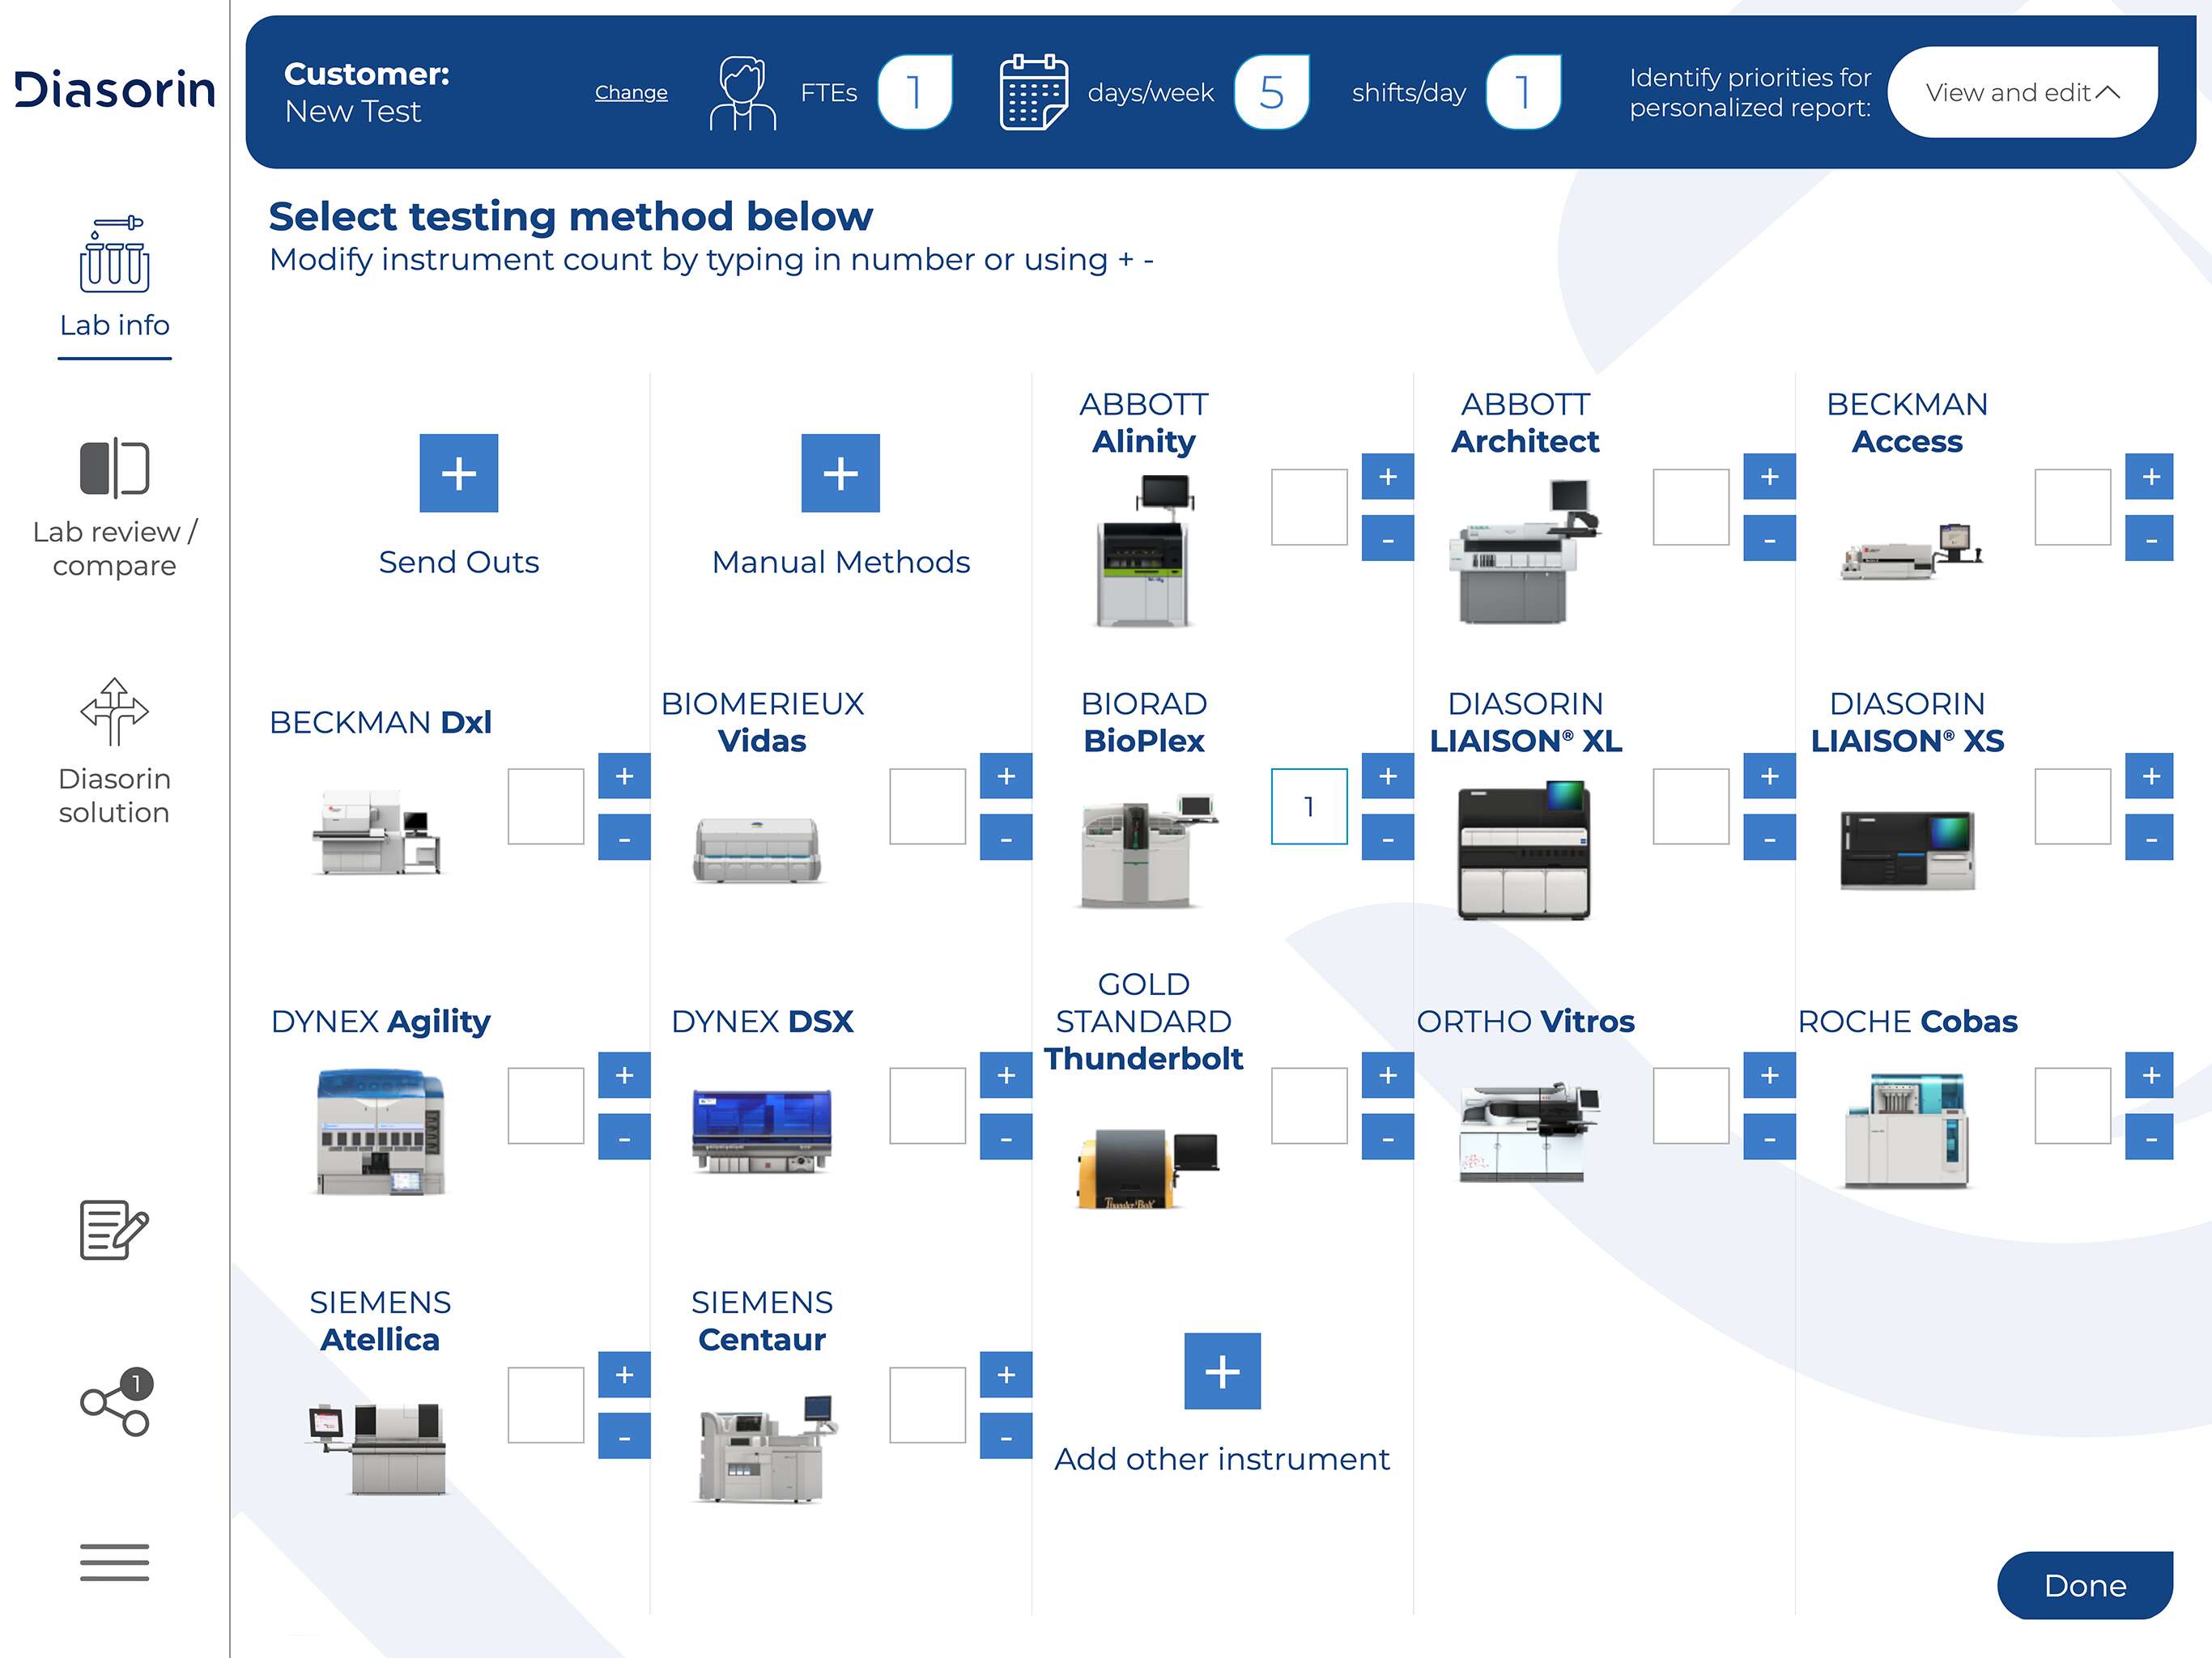Click the Siemens Atellica count field
Screen dimensions: 2212x1658
[x=546, y=1405]
